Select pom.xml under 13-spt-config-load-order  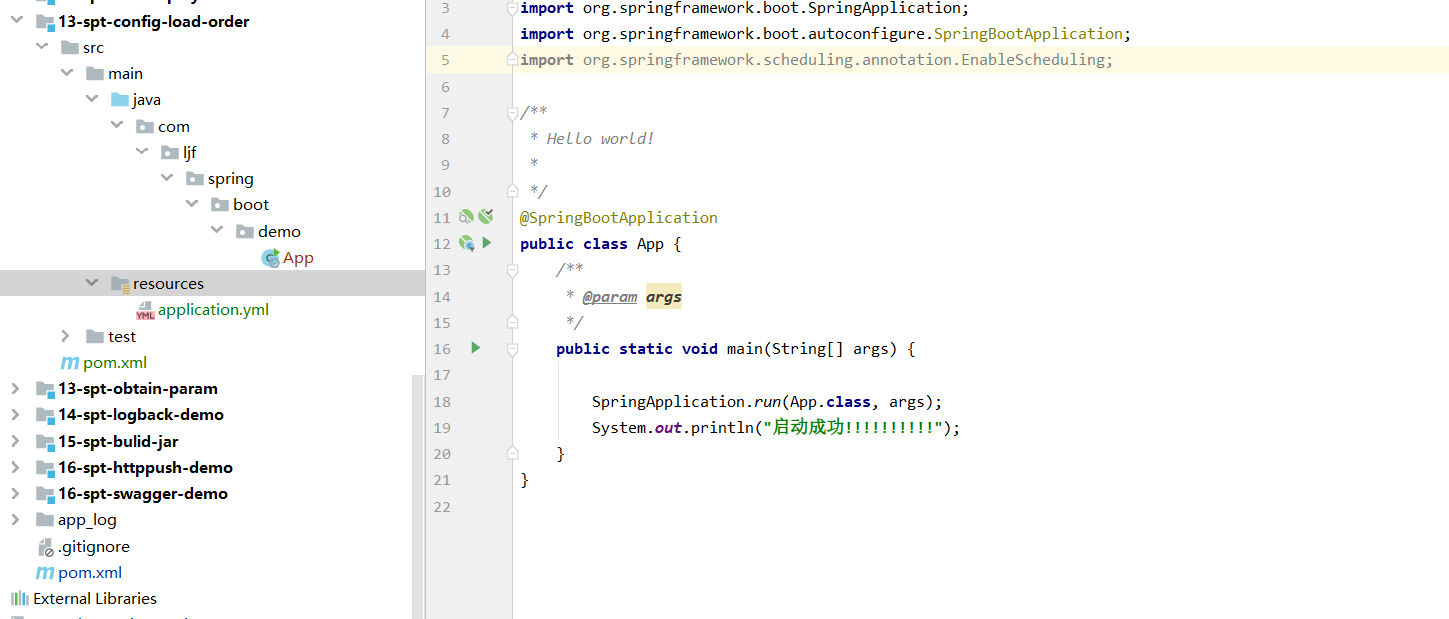[115, 363]
